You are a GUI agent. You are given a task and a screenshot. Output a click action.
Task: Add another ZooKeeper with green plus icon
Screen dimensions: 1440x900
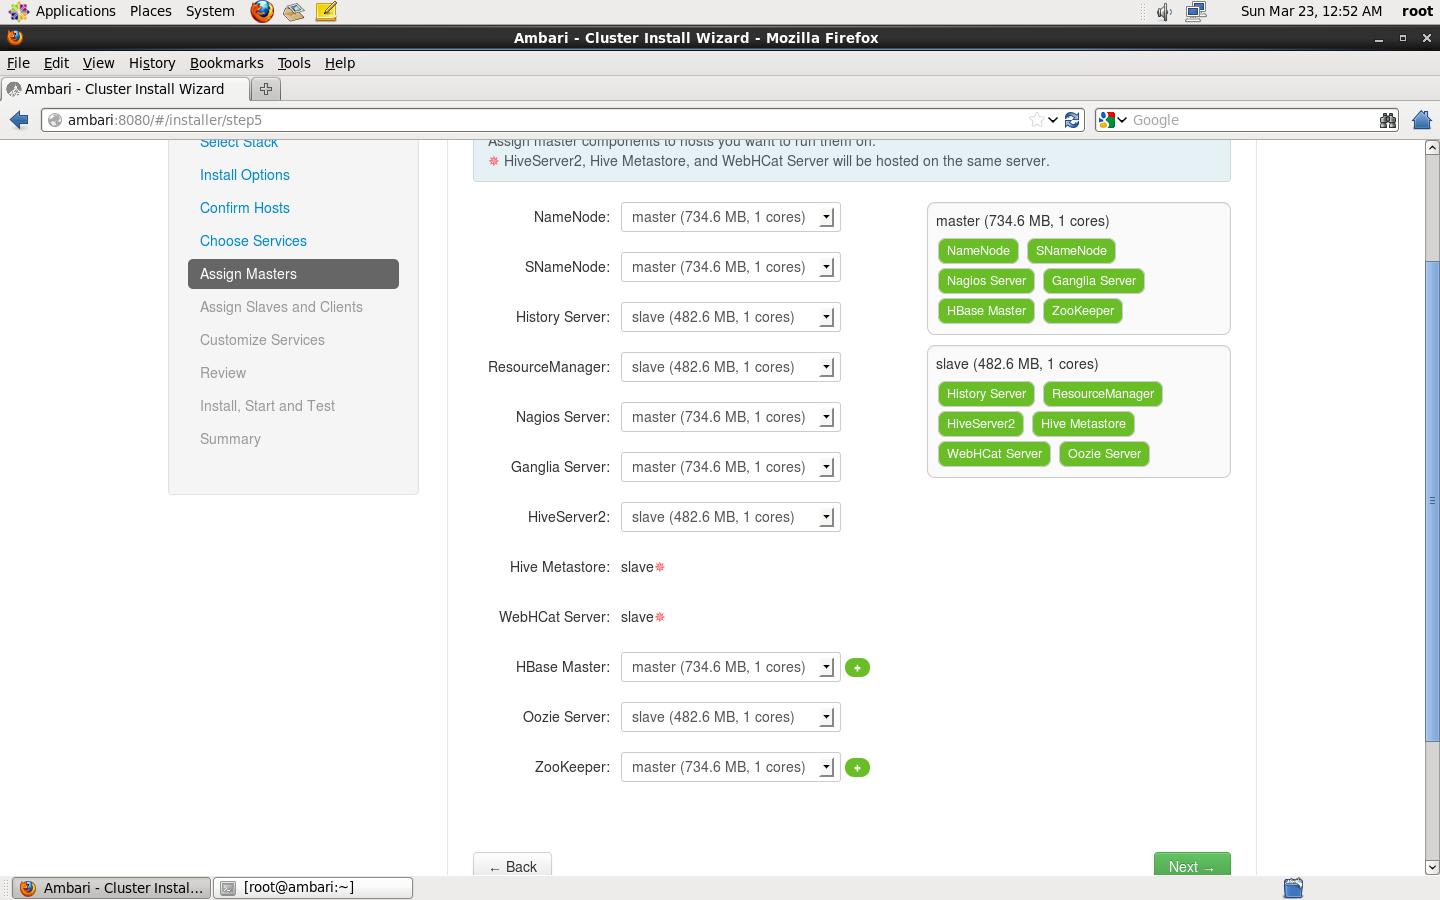click(857, 767)
